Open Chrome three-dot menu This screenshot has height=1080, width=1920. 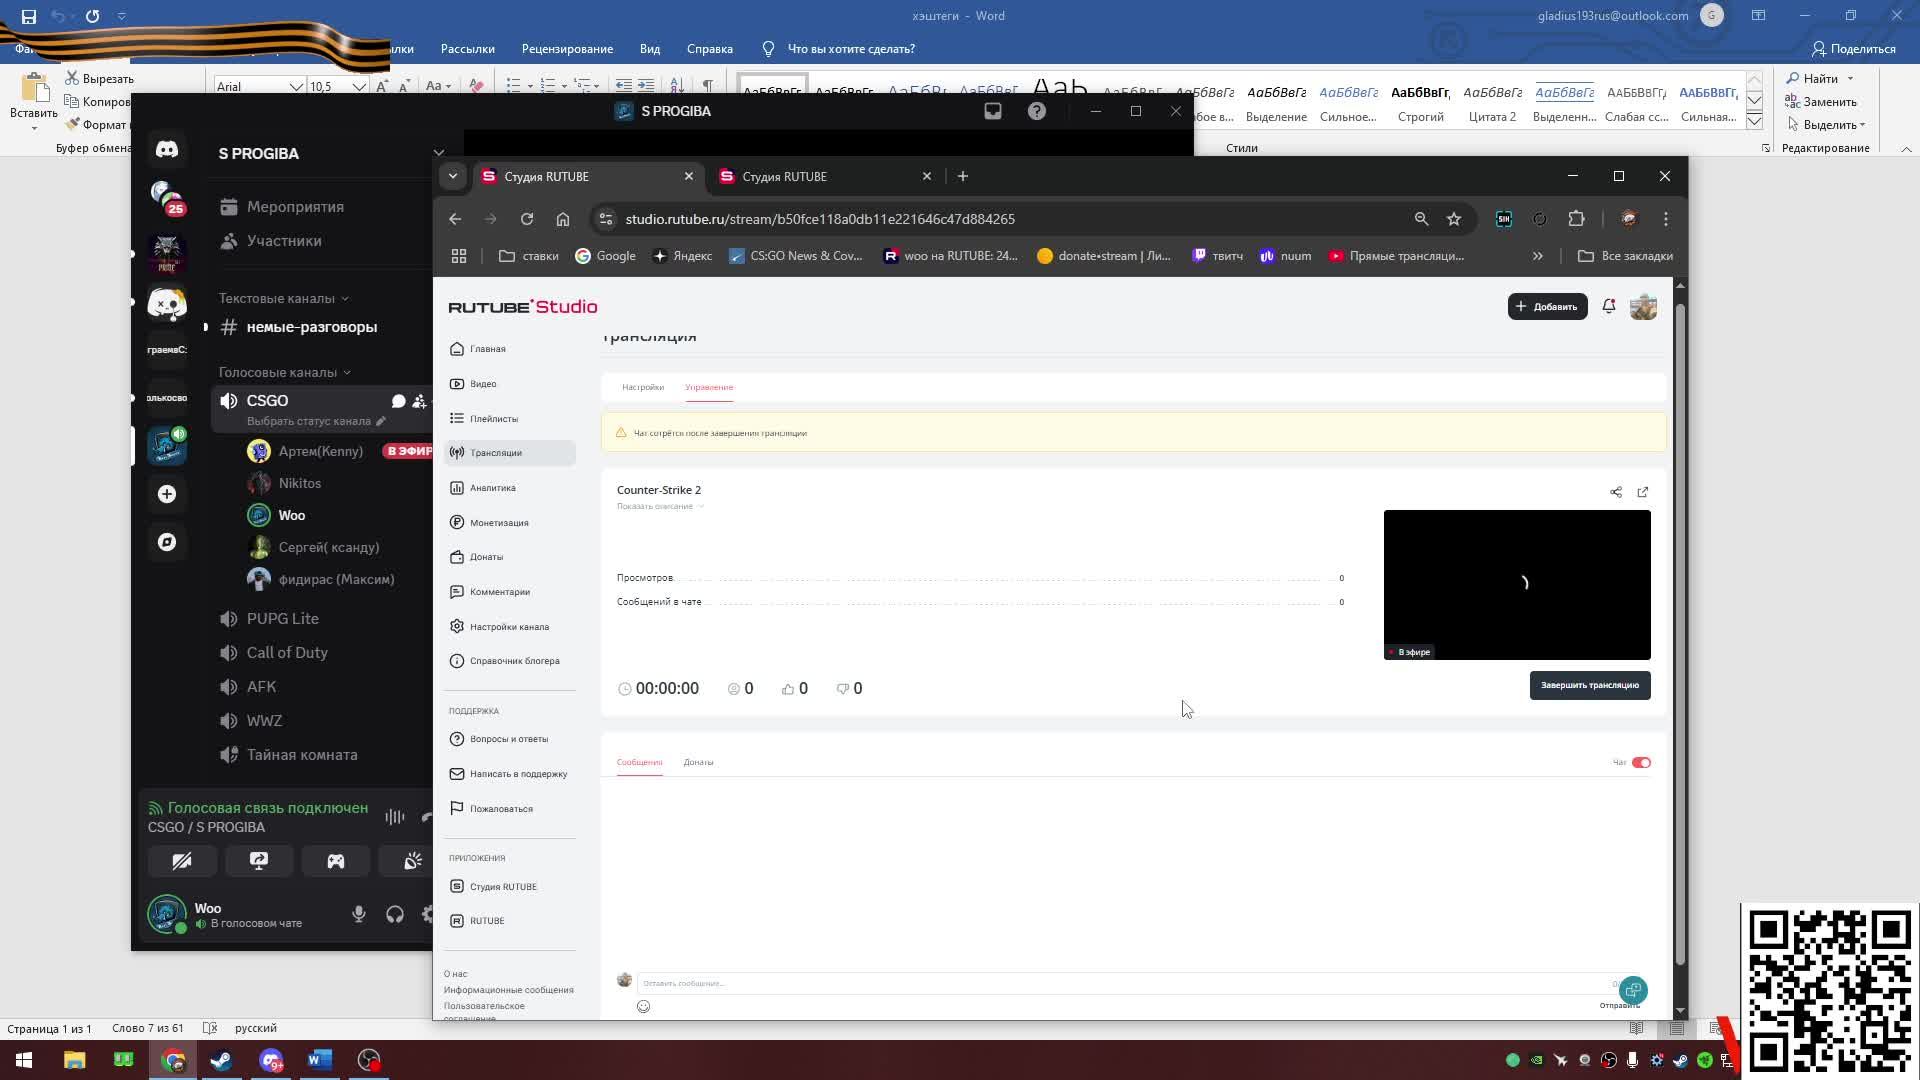point(1666,219)
